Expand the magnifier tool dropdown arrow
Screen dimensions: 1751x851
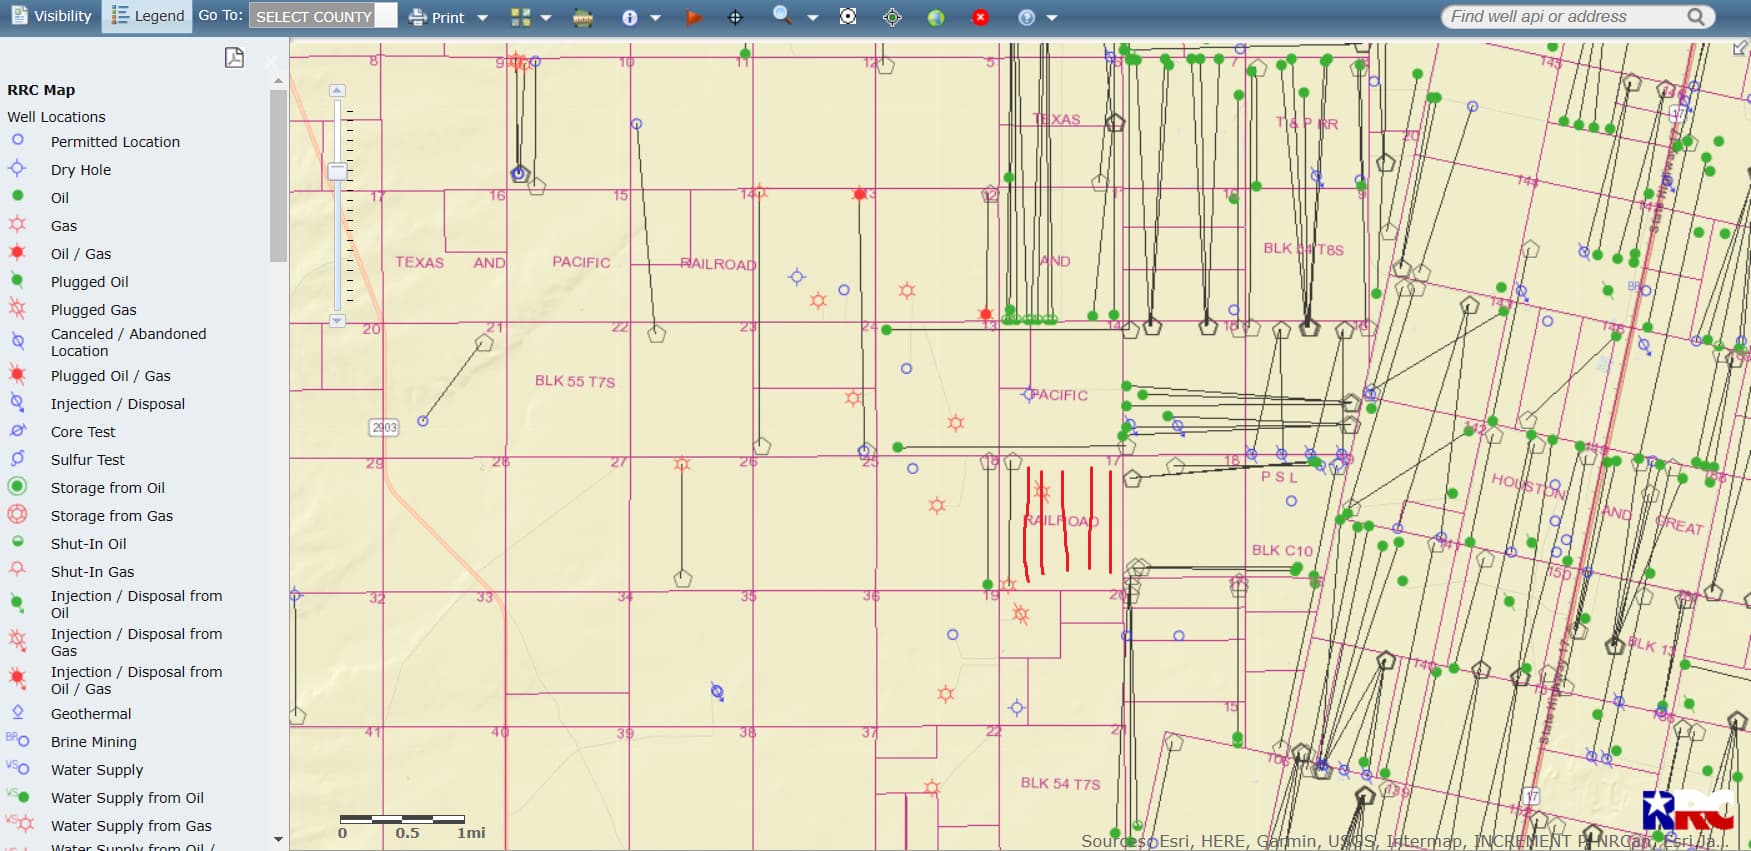coord(813,18)
